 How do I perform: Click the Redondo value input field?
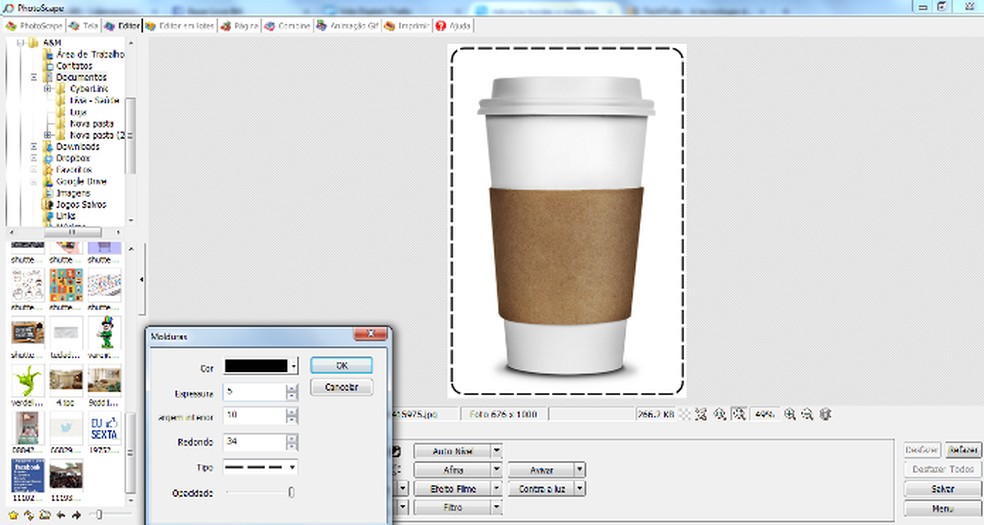coord(254,441)
